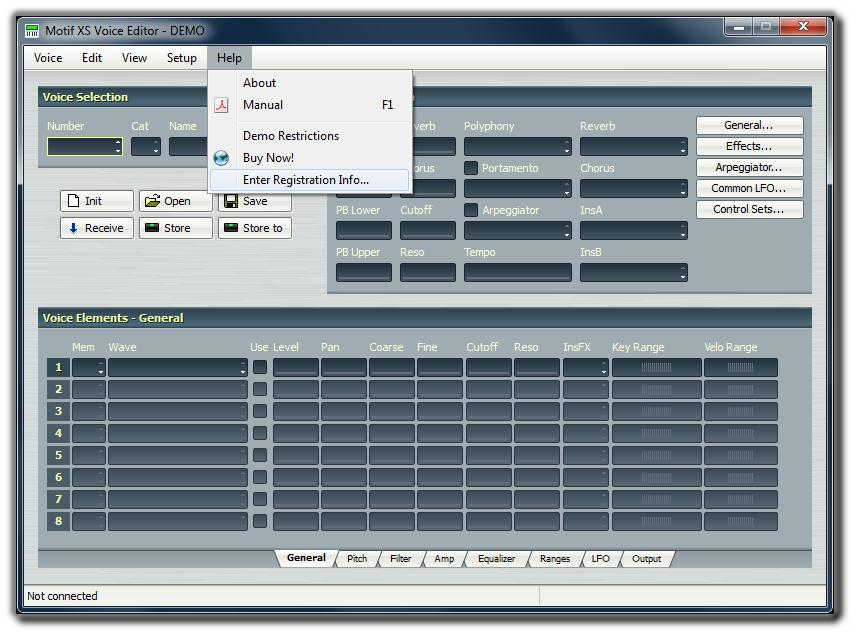Viewport: 860px width, 640px height.
Task: Open the Polyphony dropdown
Action: [x=518, y=146]
